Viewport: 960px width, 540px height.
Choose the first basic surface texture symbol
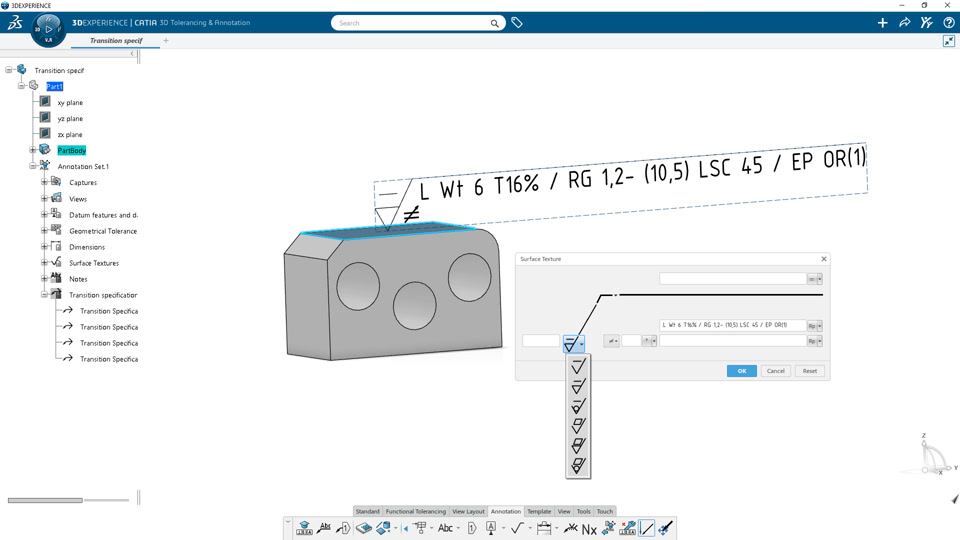[578, 366]
